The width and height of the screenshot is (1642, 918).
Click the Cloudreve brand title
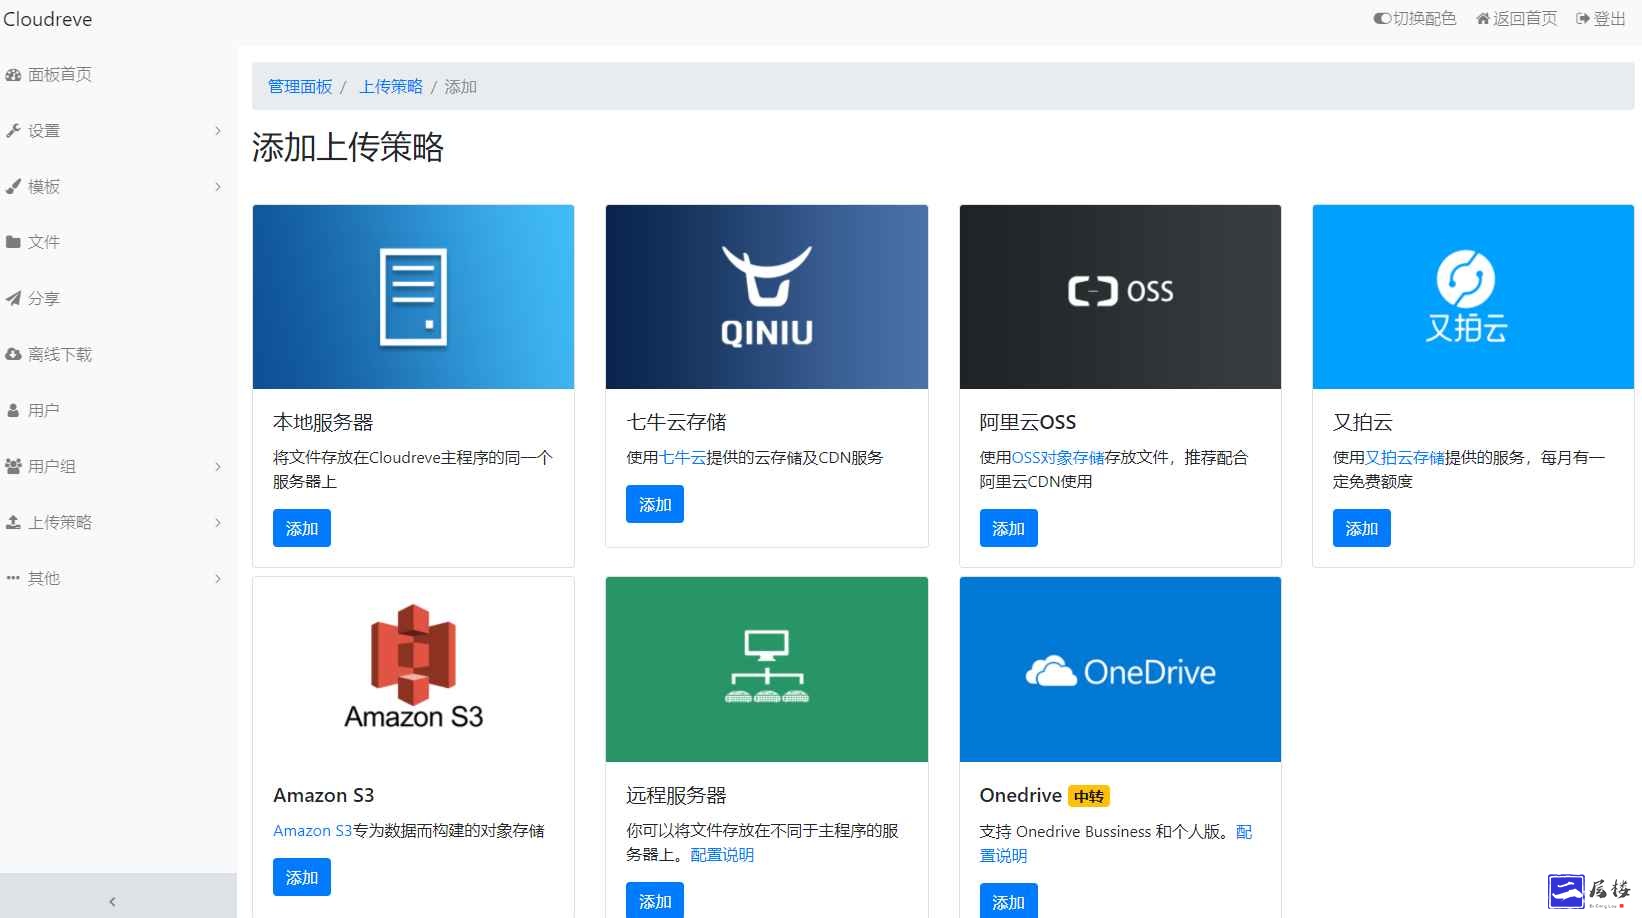pyautogui.click(x=47, y=19)
